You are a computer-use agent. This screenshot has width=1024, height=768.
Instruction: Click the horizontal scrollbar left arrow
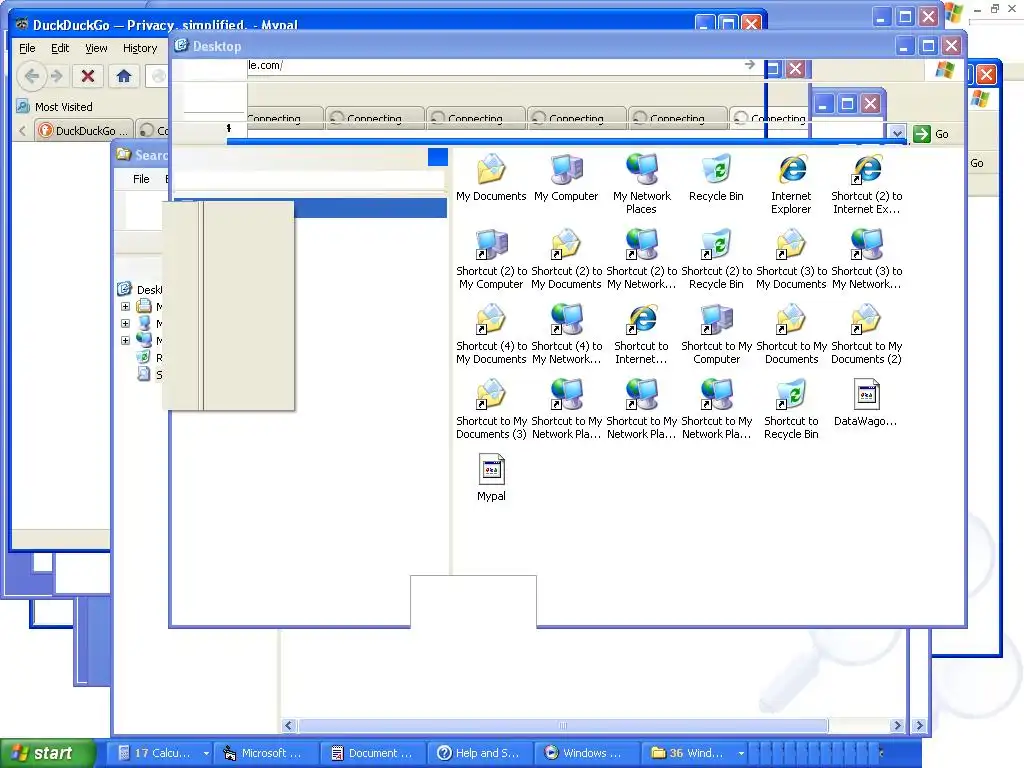[x=289, y=726]
